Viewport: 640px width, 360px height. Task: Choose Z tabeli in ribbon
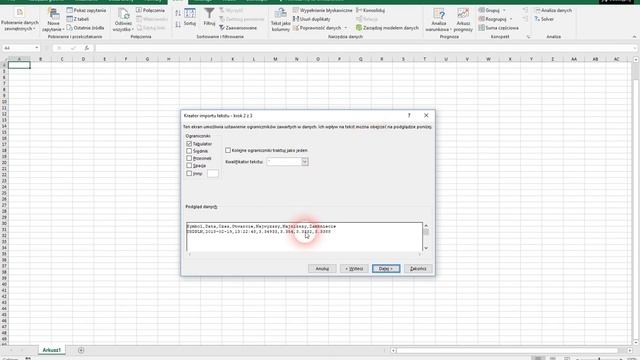tap(78, 19)
